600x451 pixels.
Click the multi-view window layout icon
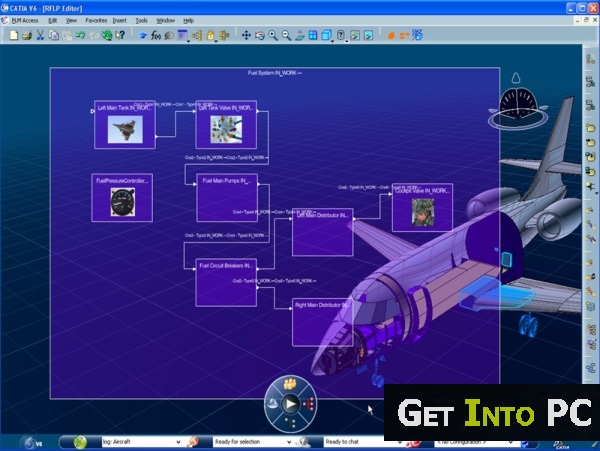[313, 36]
